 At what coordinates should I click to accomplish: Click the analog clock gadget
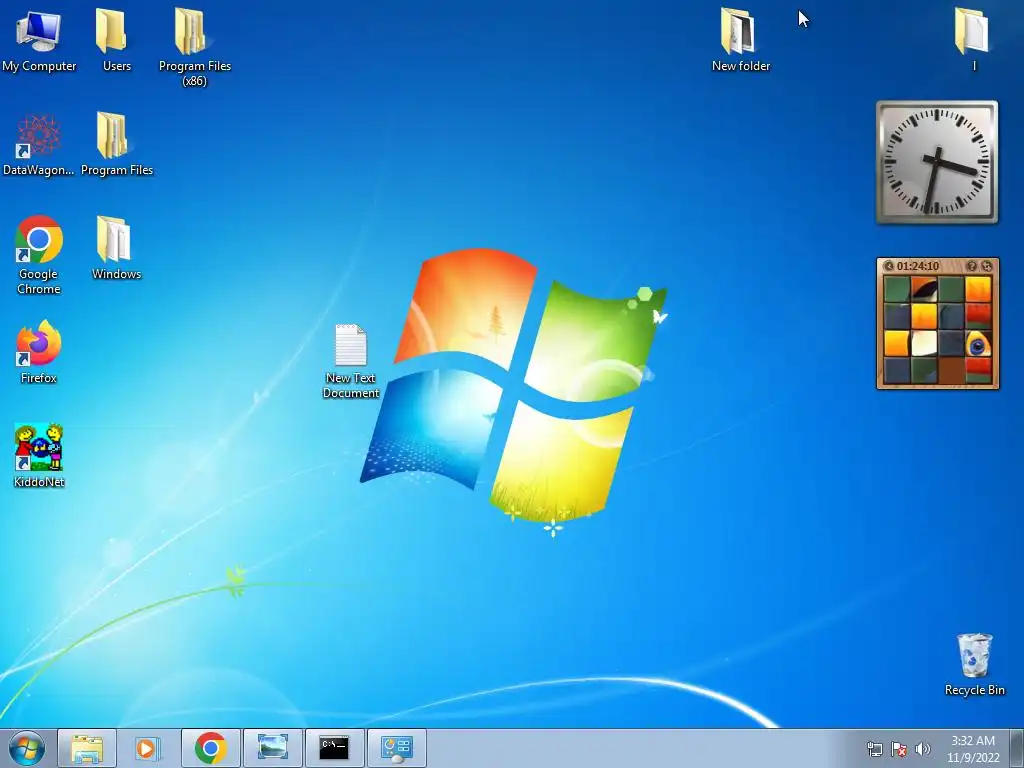pos(937,162)
